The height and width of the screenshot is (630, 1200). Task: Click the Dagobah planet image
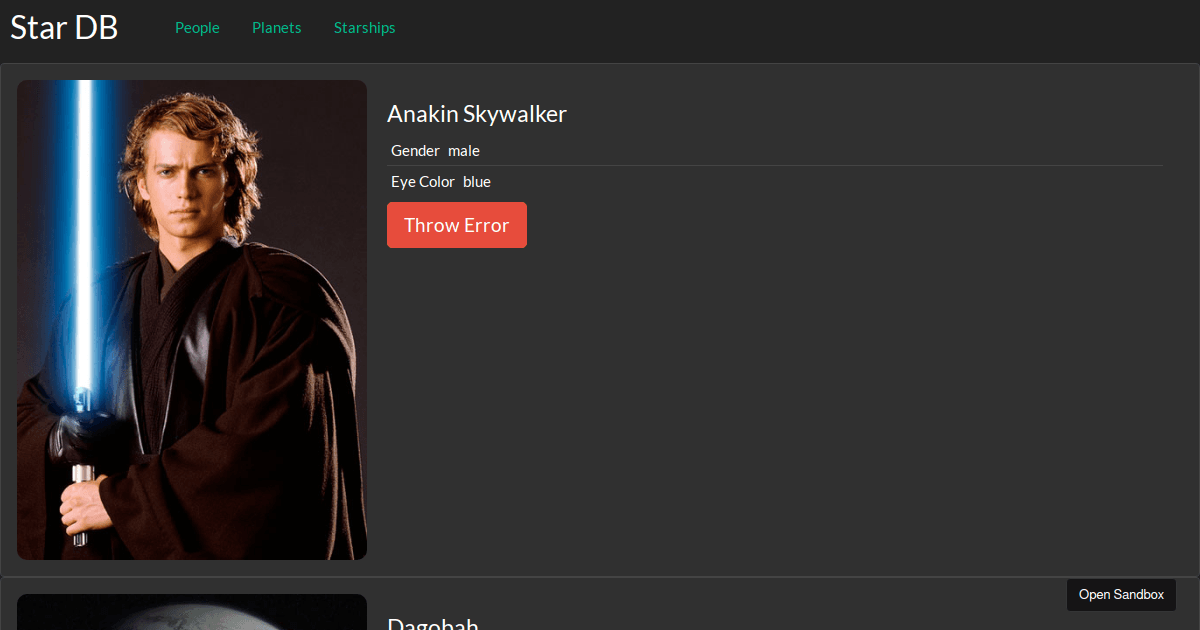click(x=192, y=612)
